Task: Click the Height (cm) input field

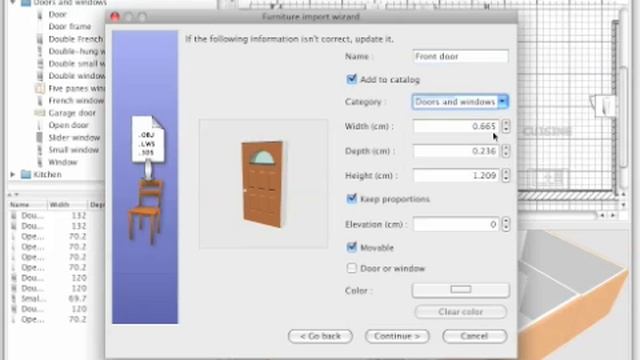Action: point(456,176)
